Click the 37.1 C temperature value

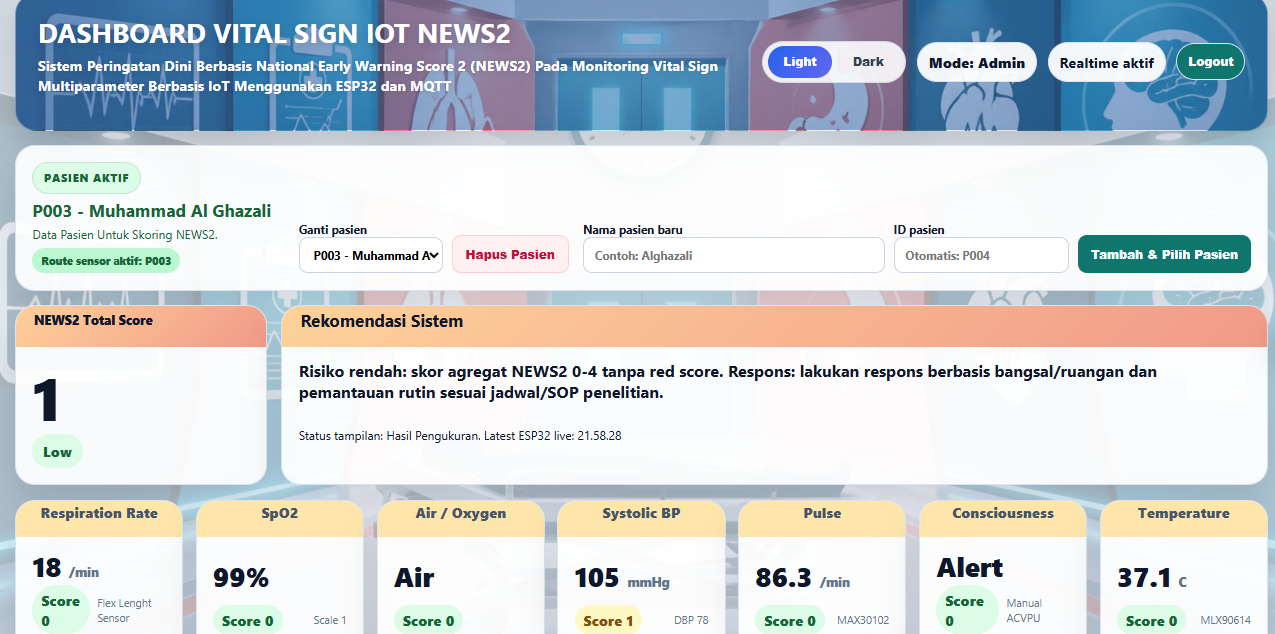1152,578
